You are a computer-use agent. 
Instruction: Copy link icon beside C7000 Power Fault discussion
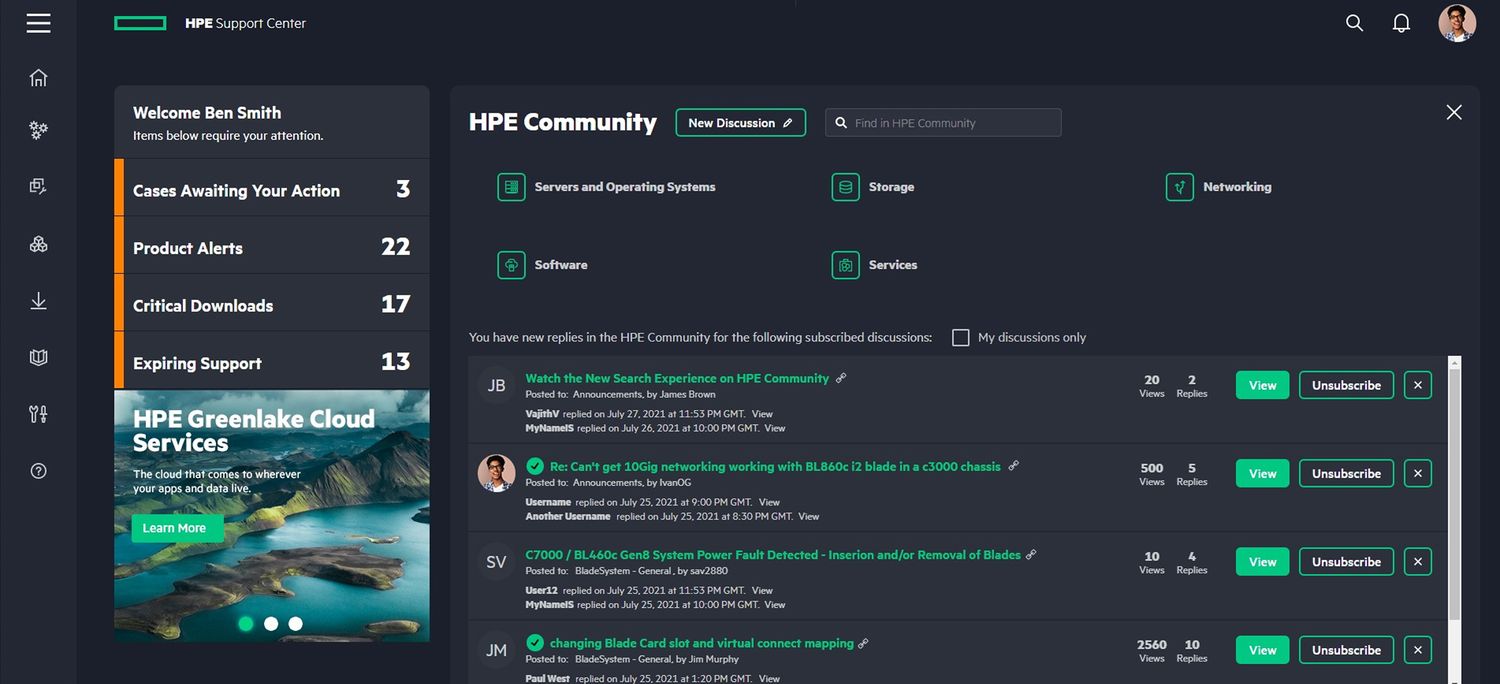[1031, 554]
